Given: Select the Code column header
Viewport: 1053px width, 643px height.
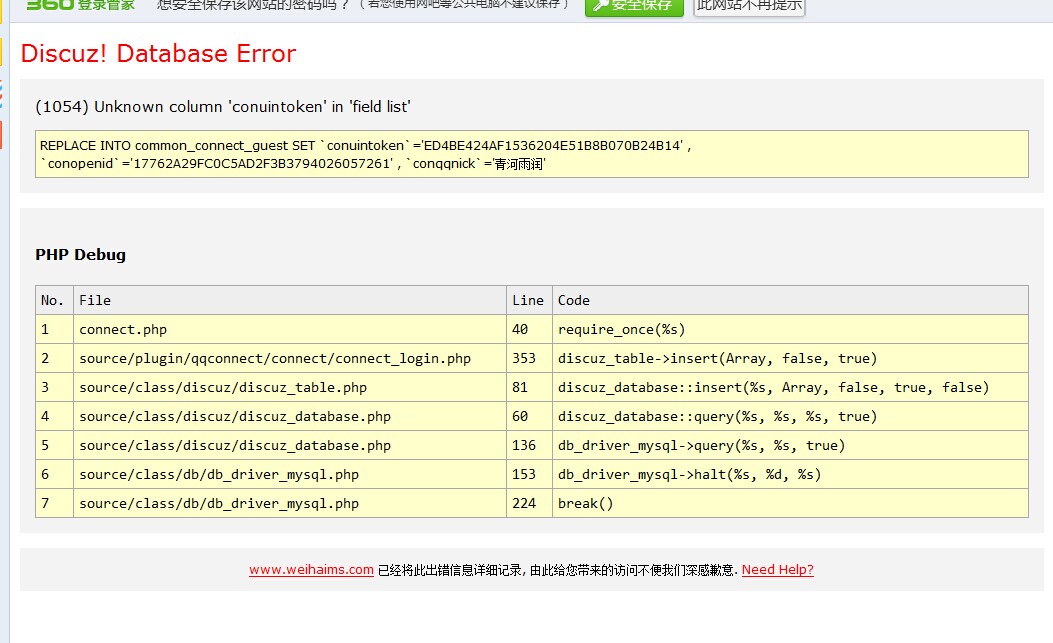Looking at the screenshot, I should pos(574,300).
